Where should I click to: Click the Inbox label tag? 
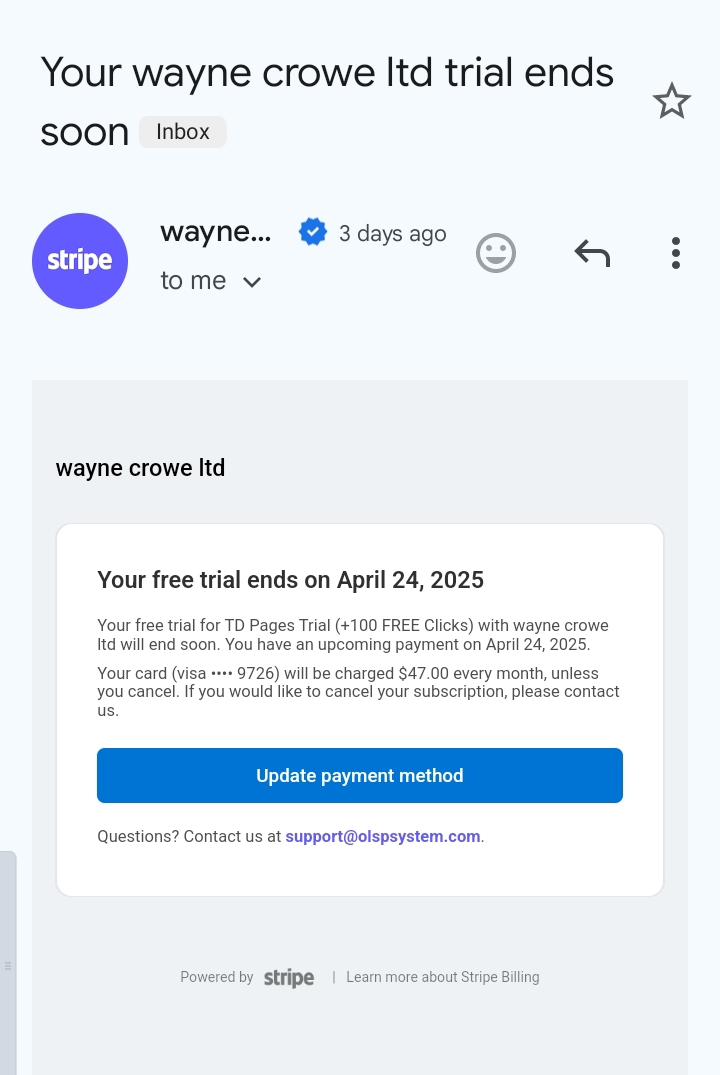tap(183, 132)
